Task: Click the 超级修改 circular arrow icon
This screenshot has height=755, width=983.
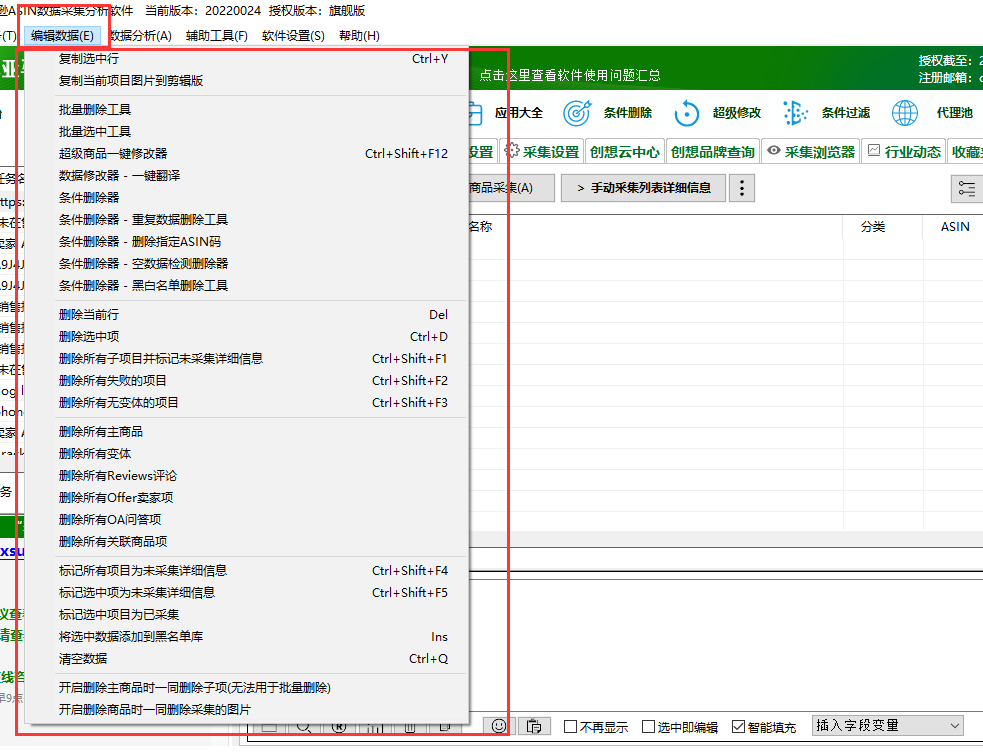Action: (686, 113)
